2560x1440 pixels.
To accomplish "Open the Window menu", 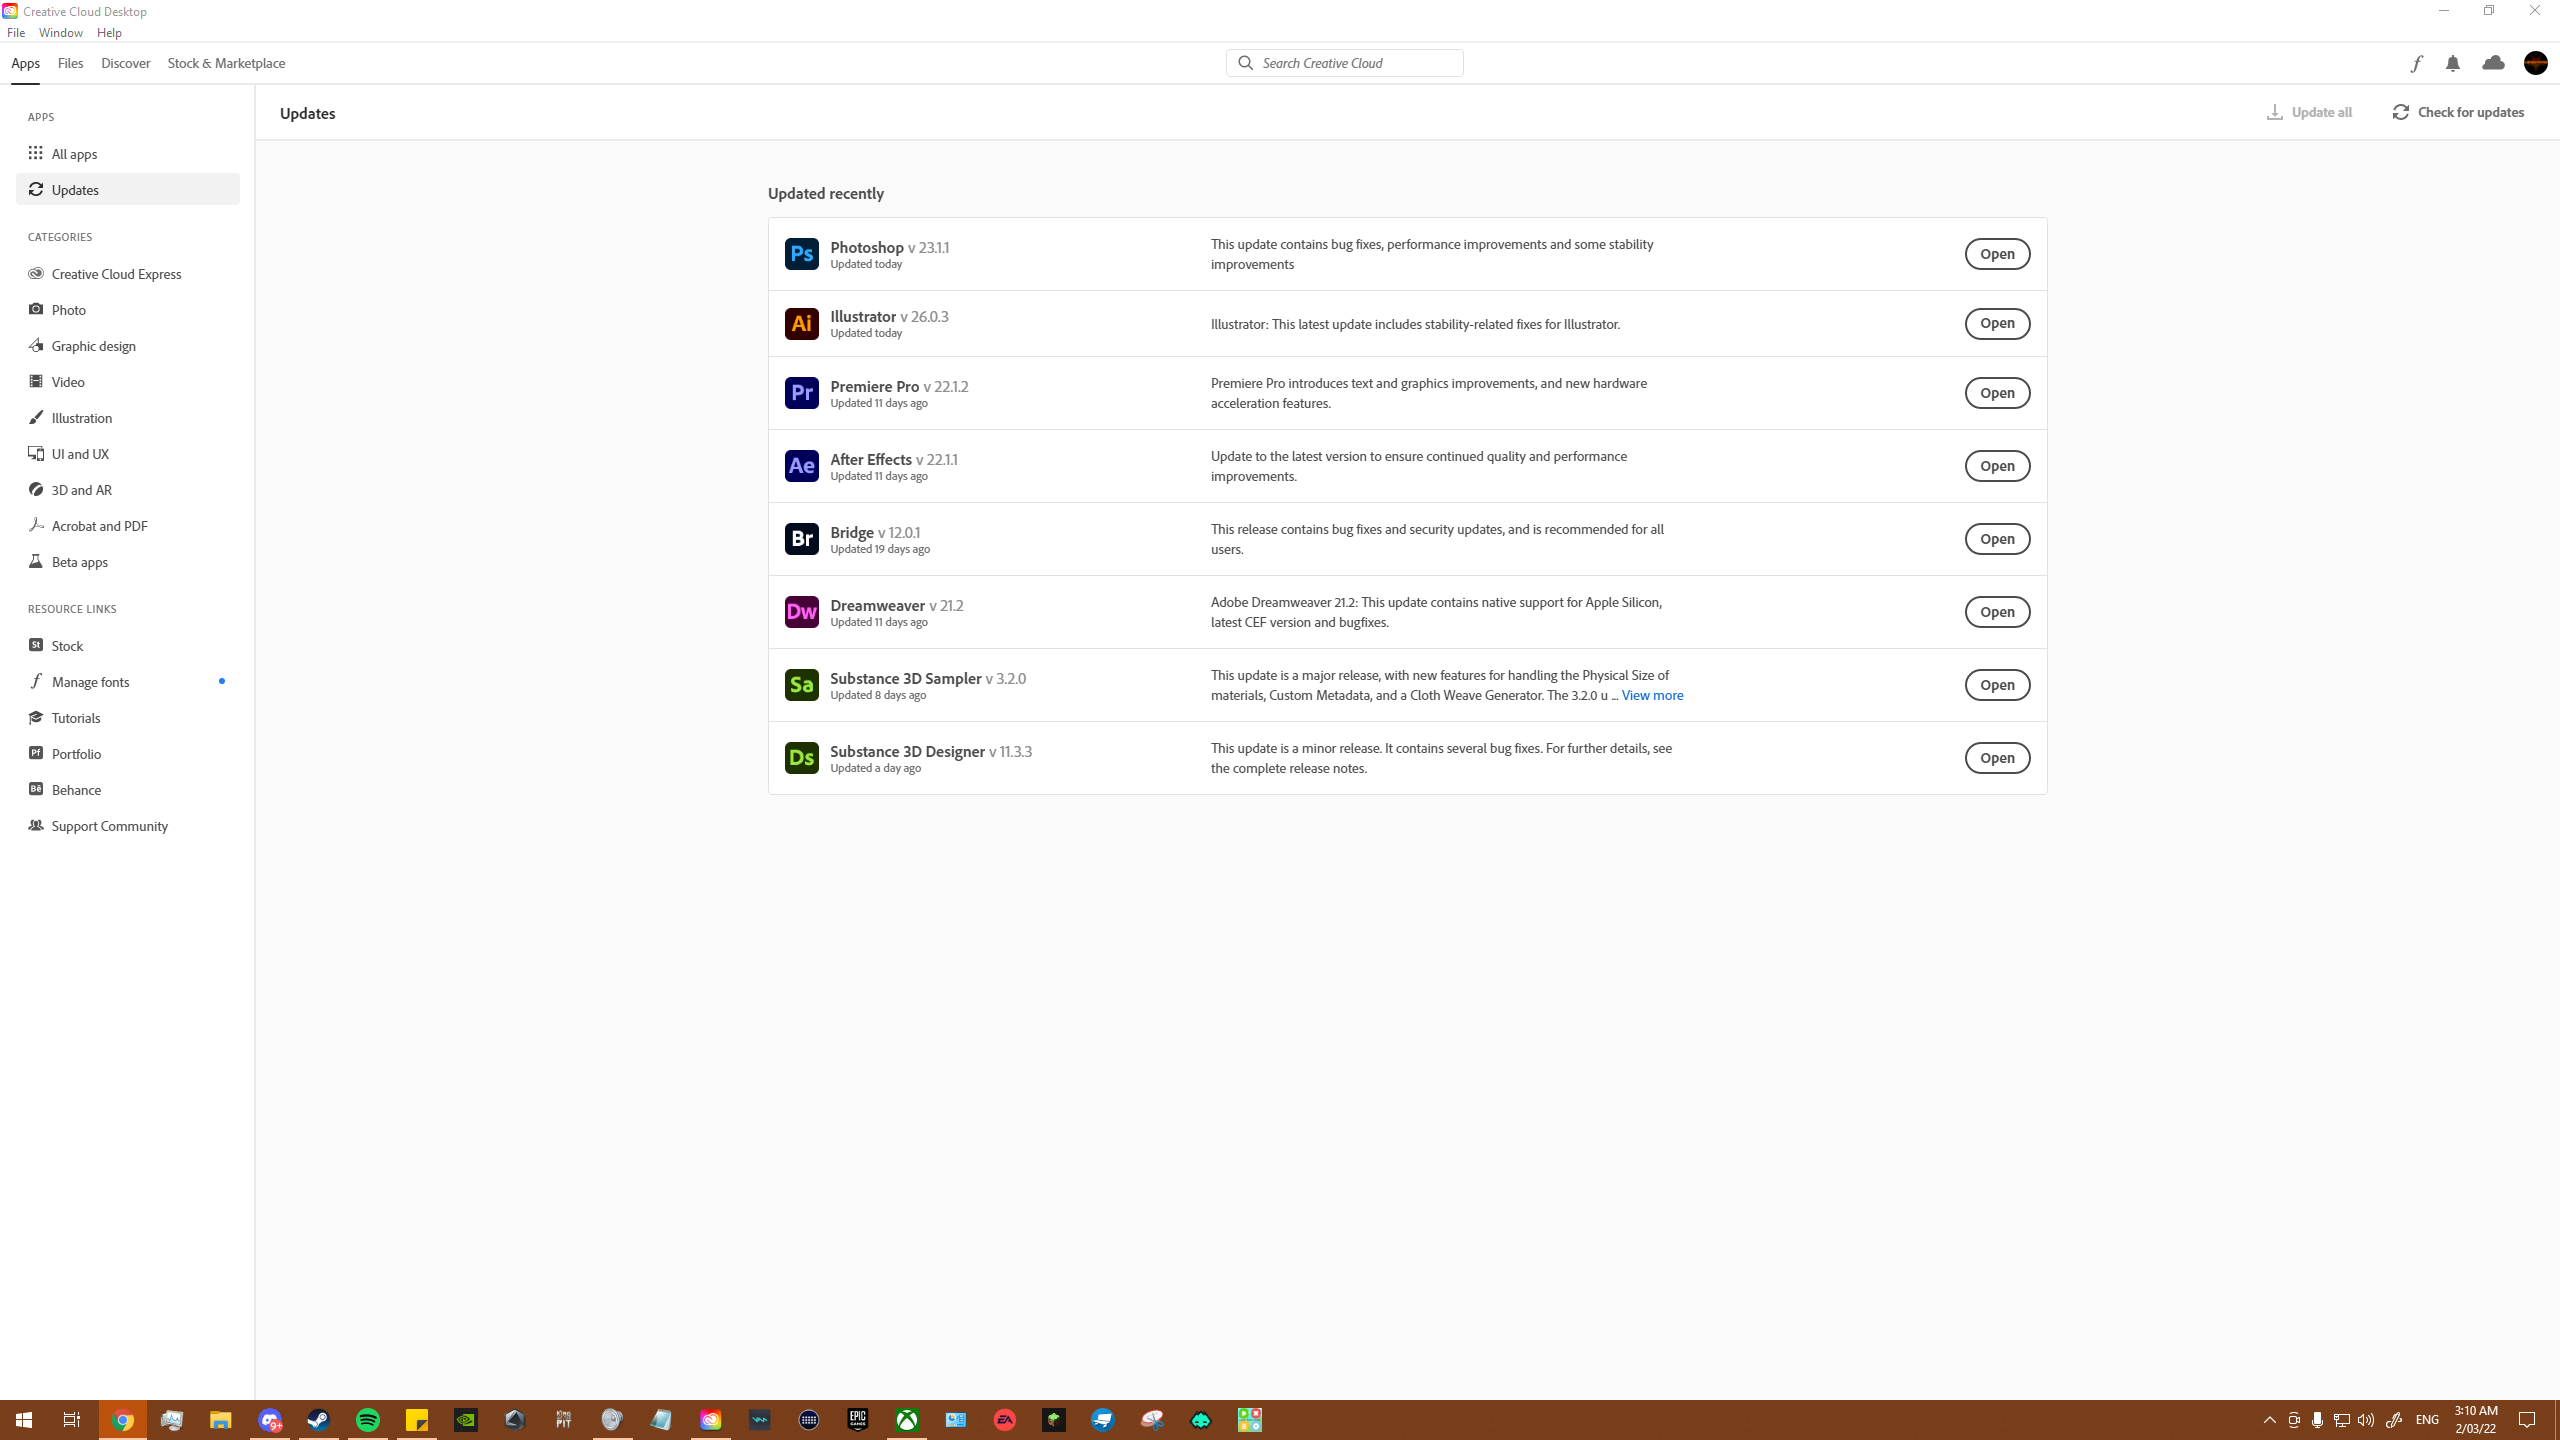I will coord(61,33).
